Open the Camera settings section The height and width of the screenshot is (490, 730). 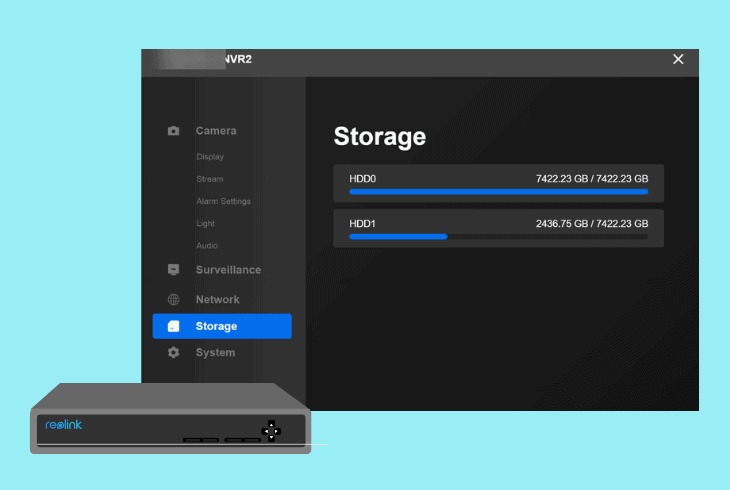pos(216,131)
